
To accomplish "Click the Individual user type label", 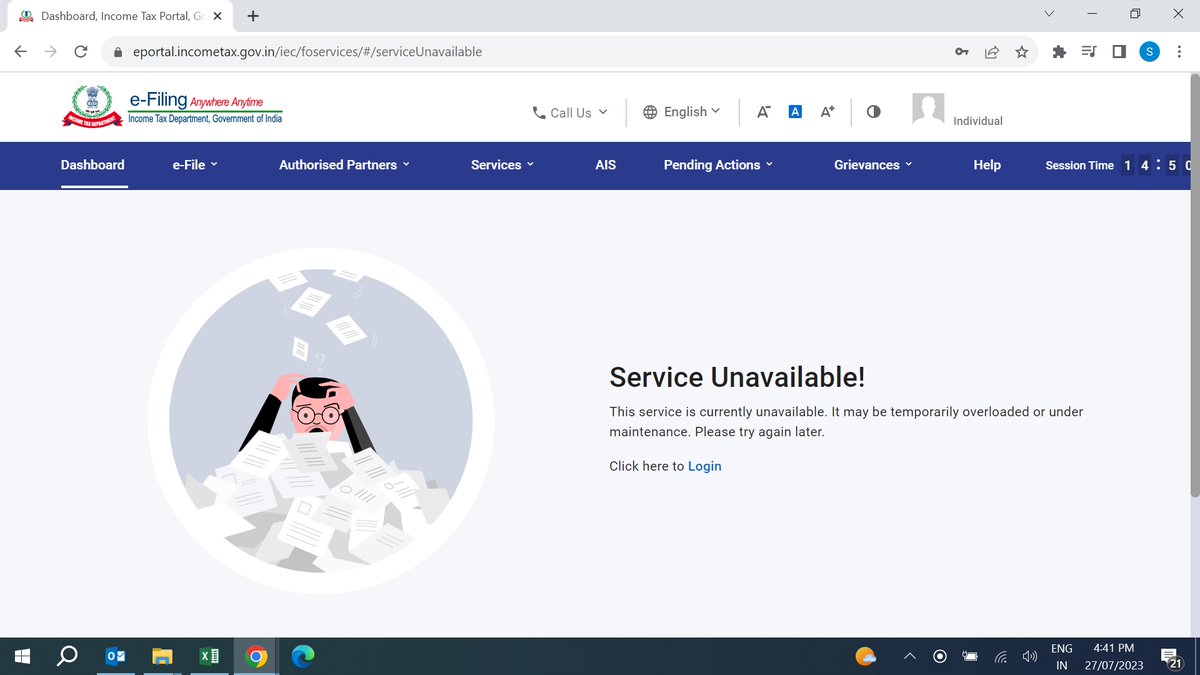I will coord(978,121).
